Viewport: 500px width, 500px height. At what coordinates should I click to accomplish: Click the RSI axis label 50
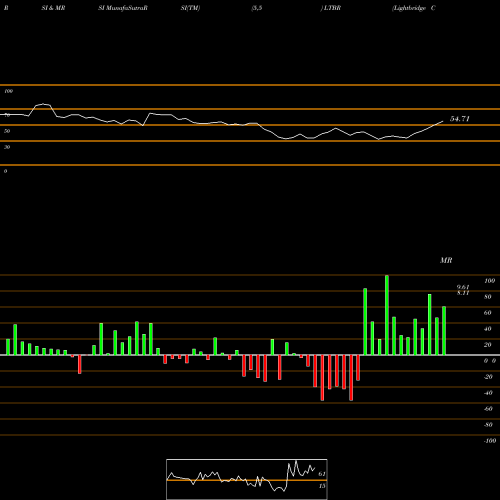pos(7,131)
